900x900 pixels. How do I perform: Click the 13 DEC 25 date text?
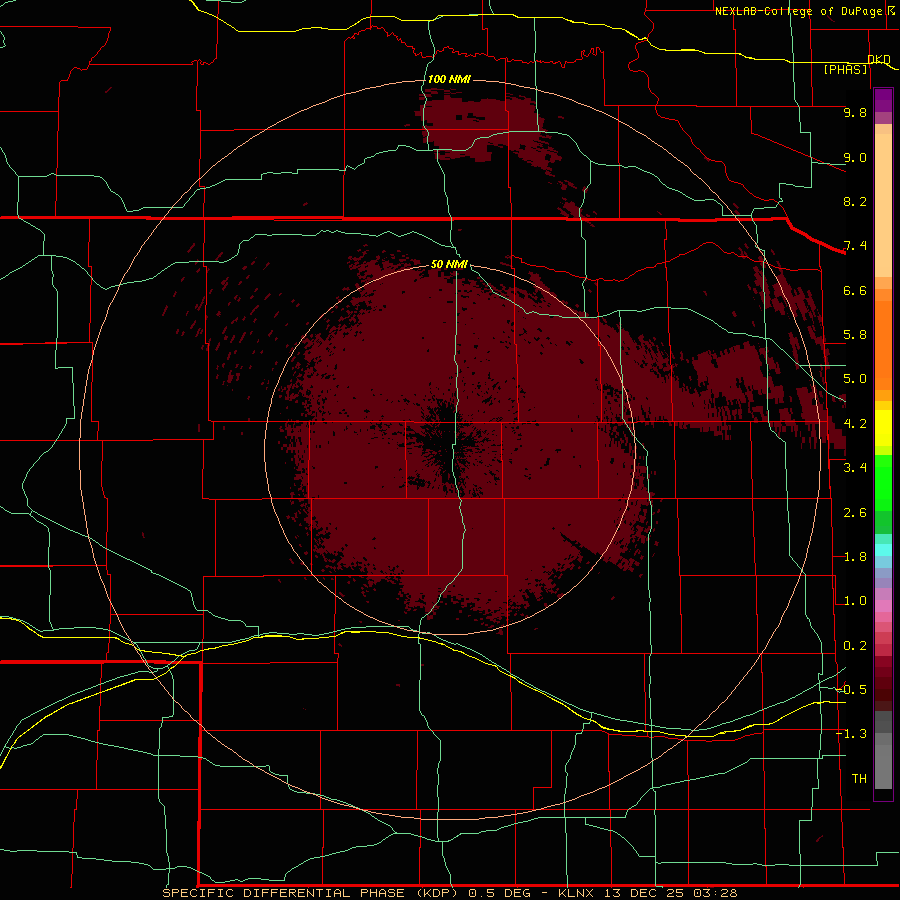pyautogui.click(x=643, y=893)
